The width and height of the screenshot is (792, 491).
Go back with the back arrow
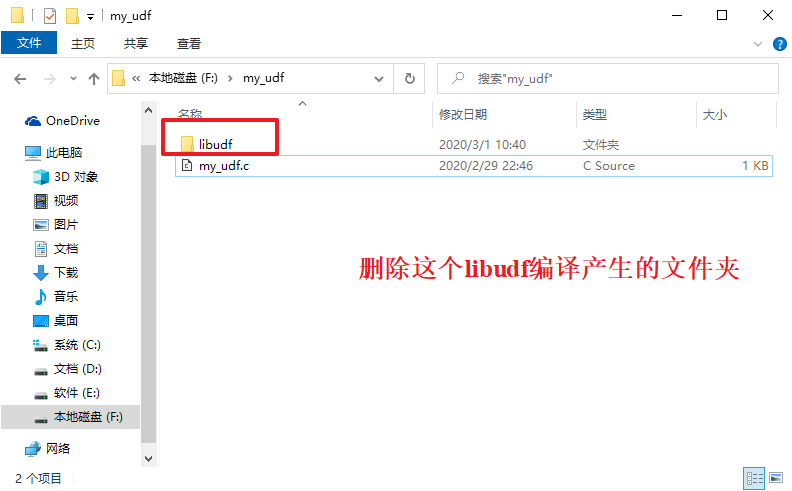coord(20,79)
